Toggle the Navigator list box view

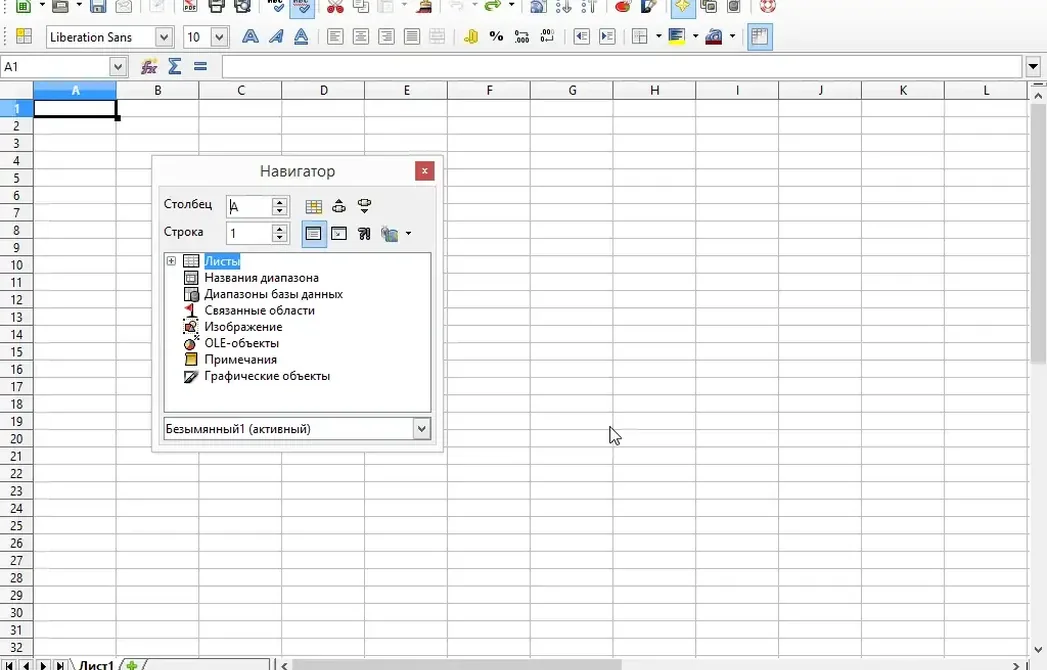[339, 234]
